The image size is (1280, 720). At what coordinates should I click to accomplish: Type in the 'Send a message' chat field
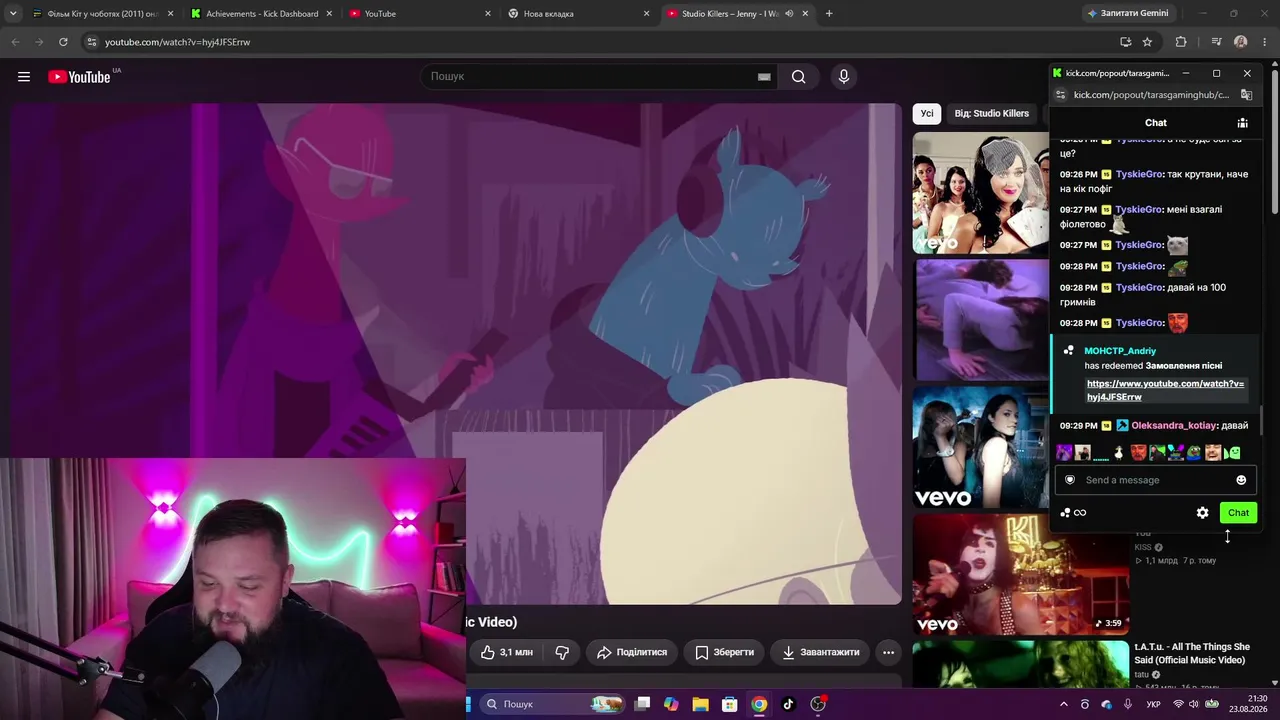pyautogui.click(x=1155, y=480)
